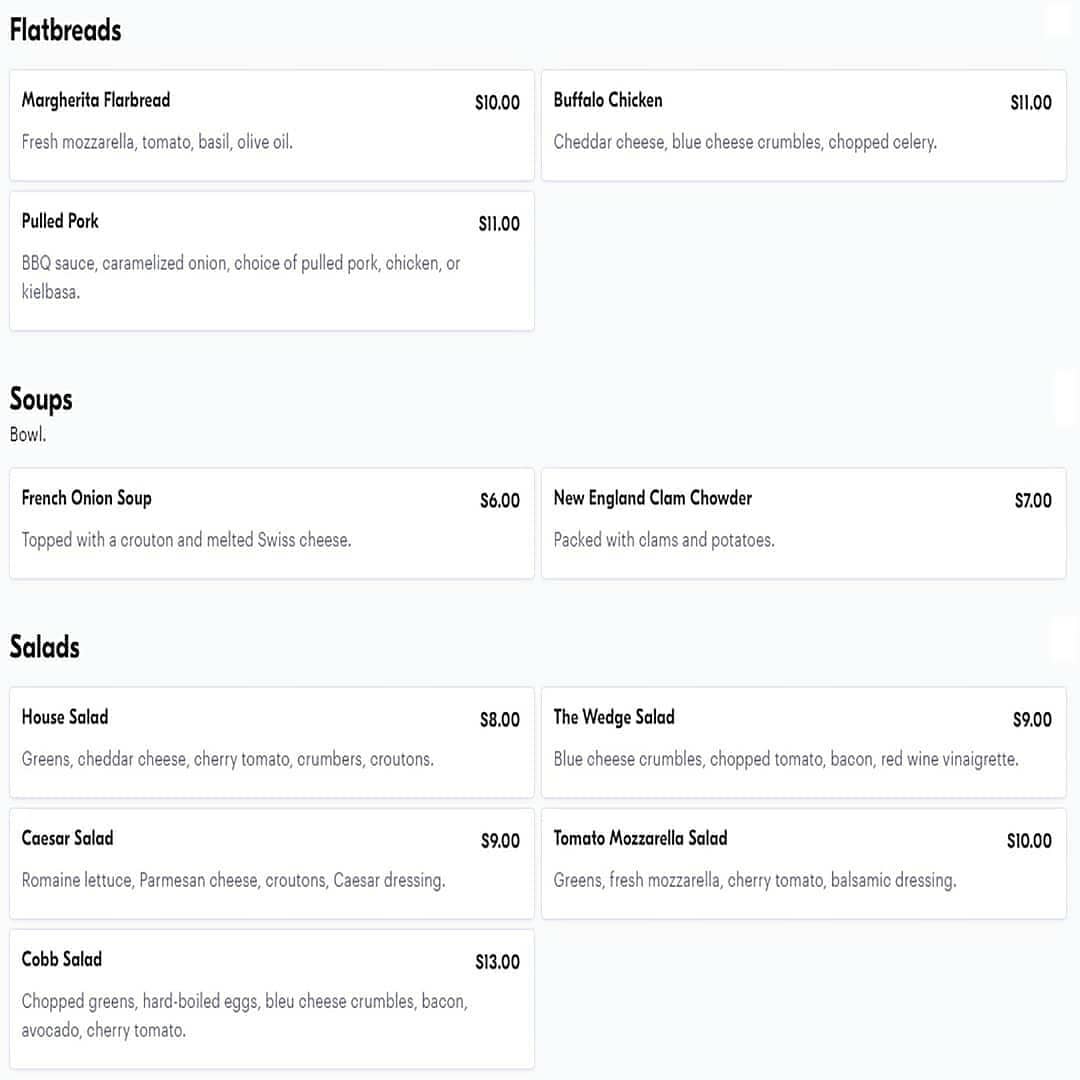Pick the Caesar Salad item
The width and height of the screenshot is (1080, 1080).
(271, 863)
